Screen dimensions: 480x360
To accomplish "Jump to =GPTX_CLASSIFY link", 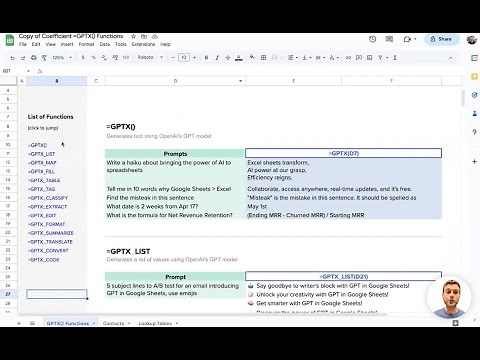I will tap(48, 198).
